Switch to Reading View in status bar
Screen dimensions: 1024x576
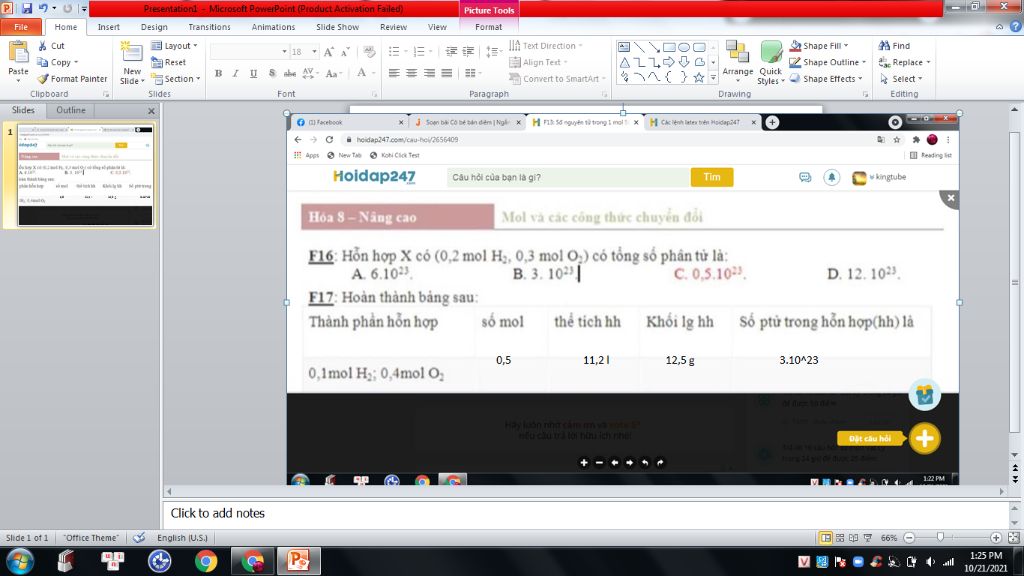tap(854, 537)
